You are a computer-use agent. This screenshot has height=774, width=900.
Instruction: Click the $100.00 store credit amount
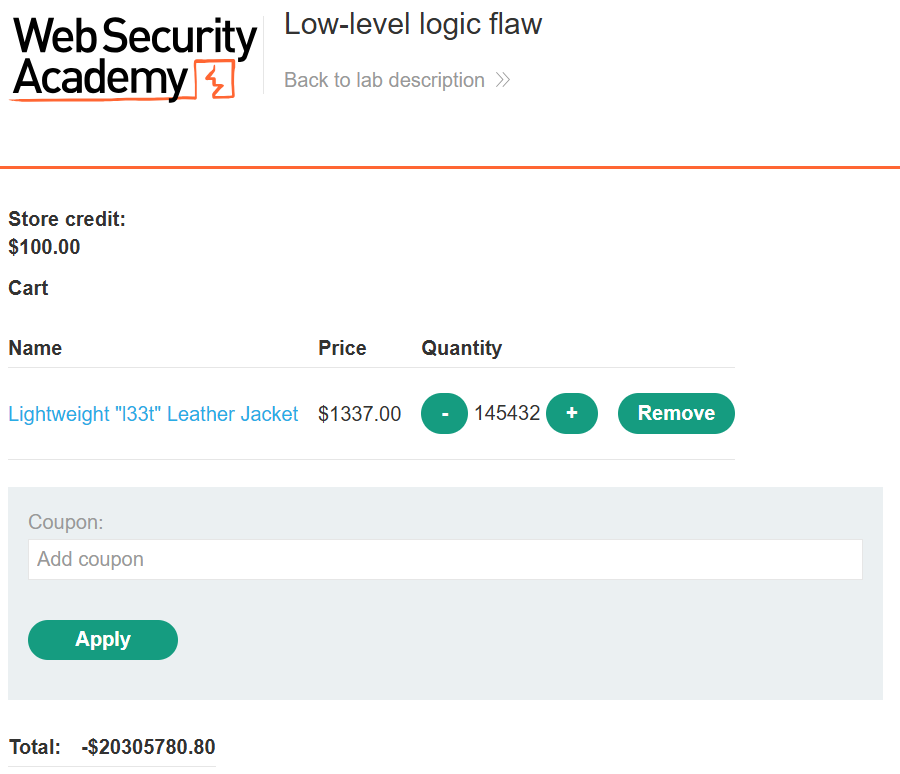pyautogui.click(x=44, y=247)
